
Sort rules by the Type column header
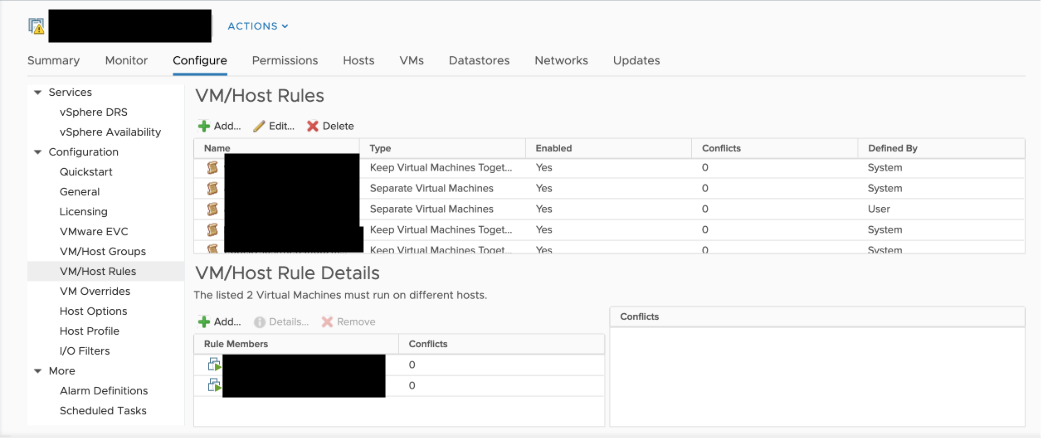point(380,148)
